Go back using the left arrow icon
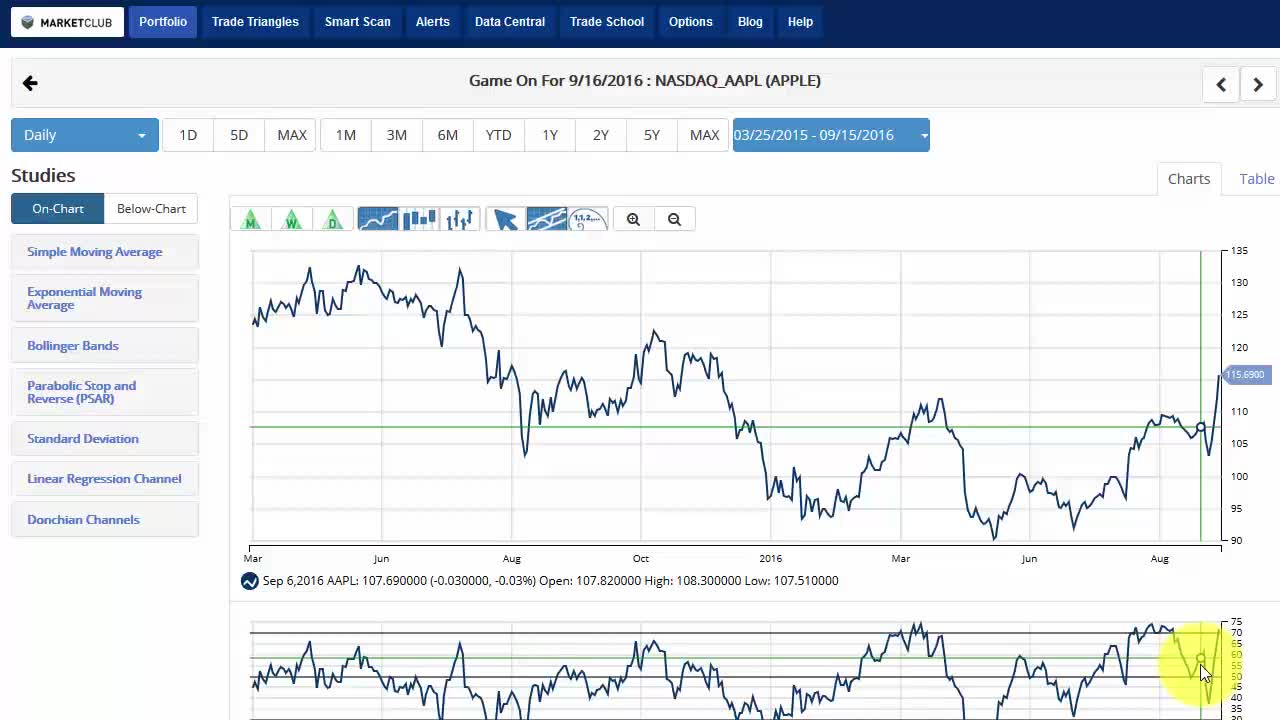Screen dimensions: 1280x720 click(30, 83)
